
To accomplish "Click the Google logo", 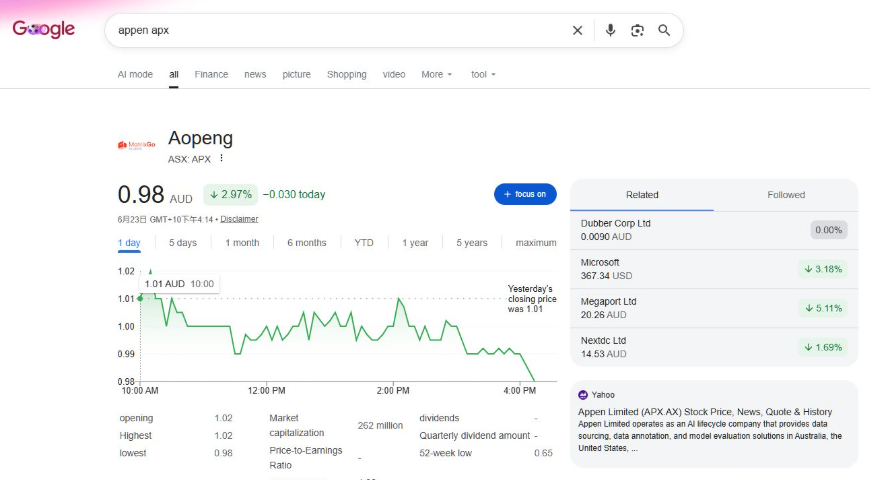I will (44, 29).
